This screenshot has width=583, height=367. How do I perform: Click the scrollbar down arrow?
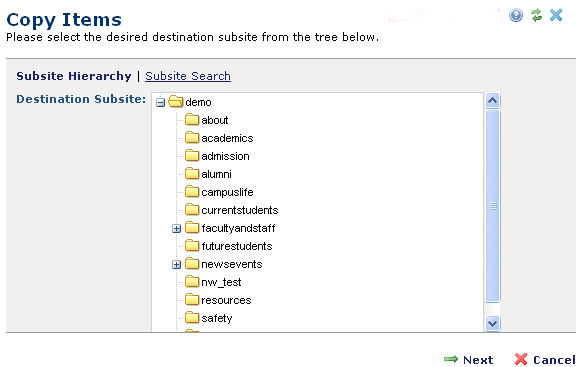(x=492, y=323)
